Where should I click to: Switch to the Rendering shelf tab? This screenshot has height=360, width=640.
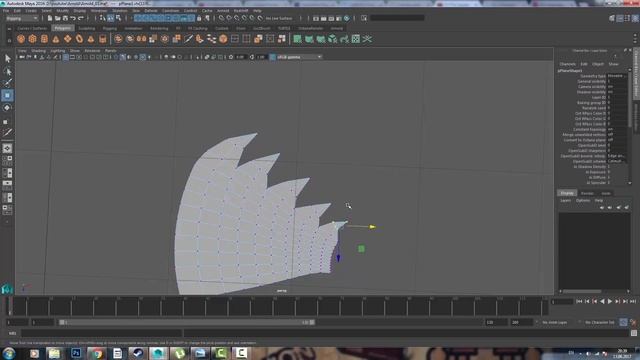pos(159,28)
